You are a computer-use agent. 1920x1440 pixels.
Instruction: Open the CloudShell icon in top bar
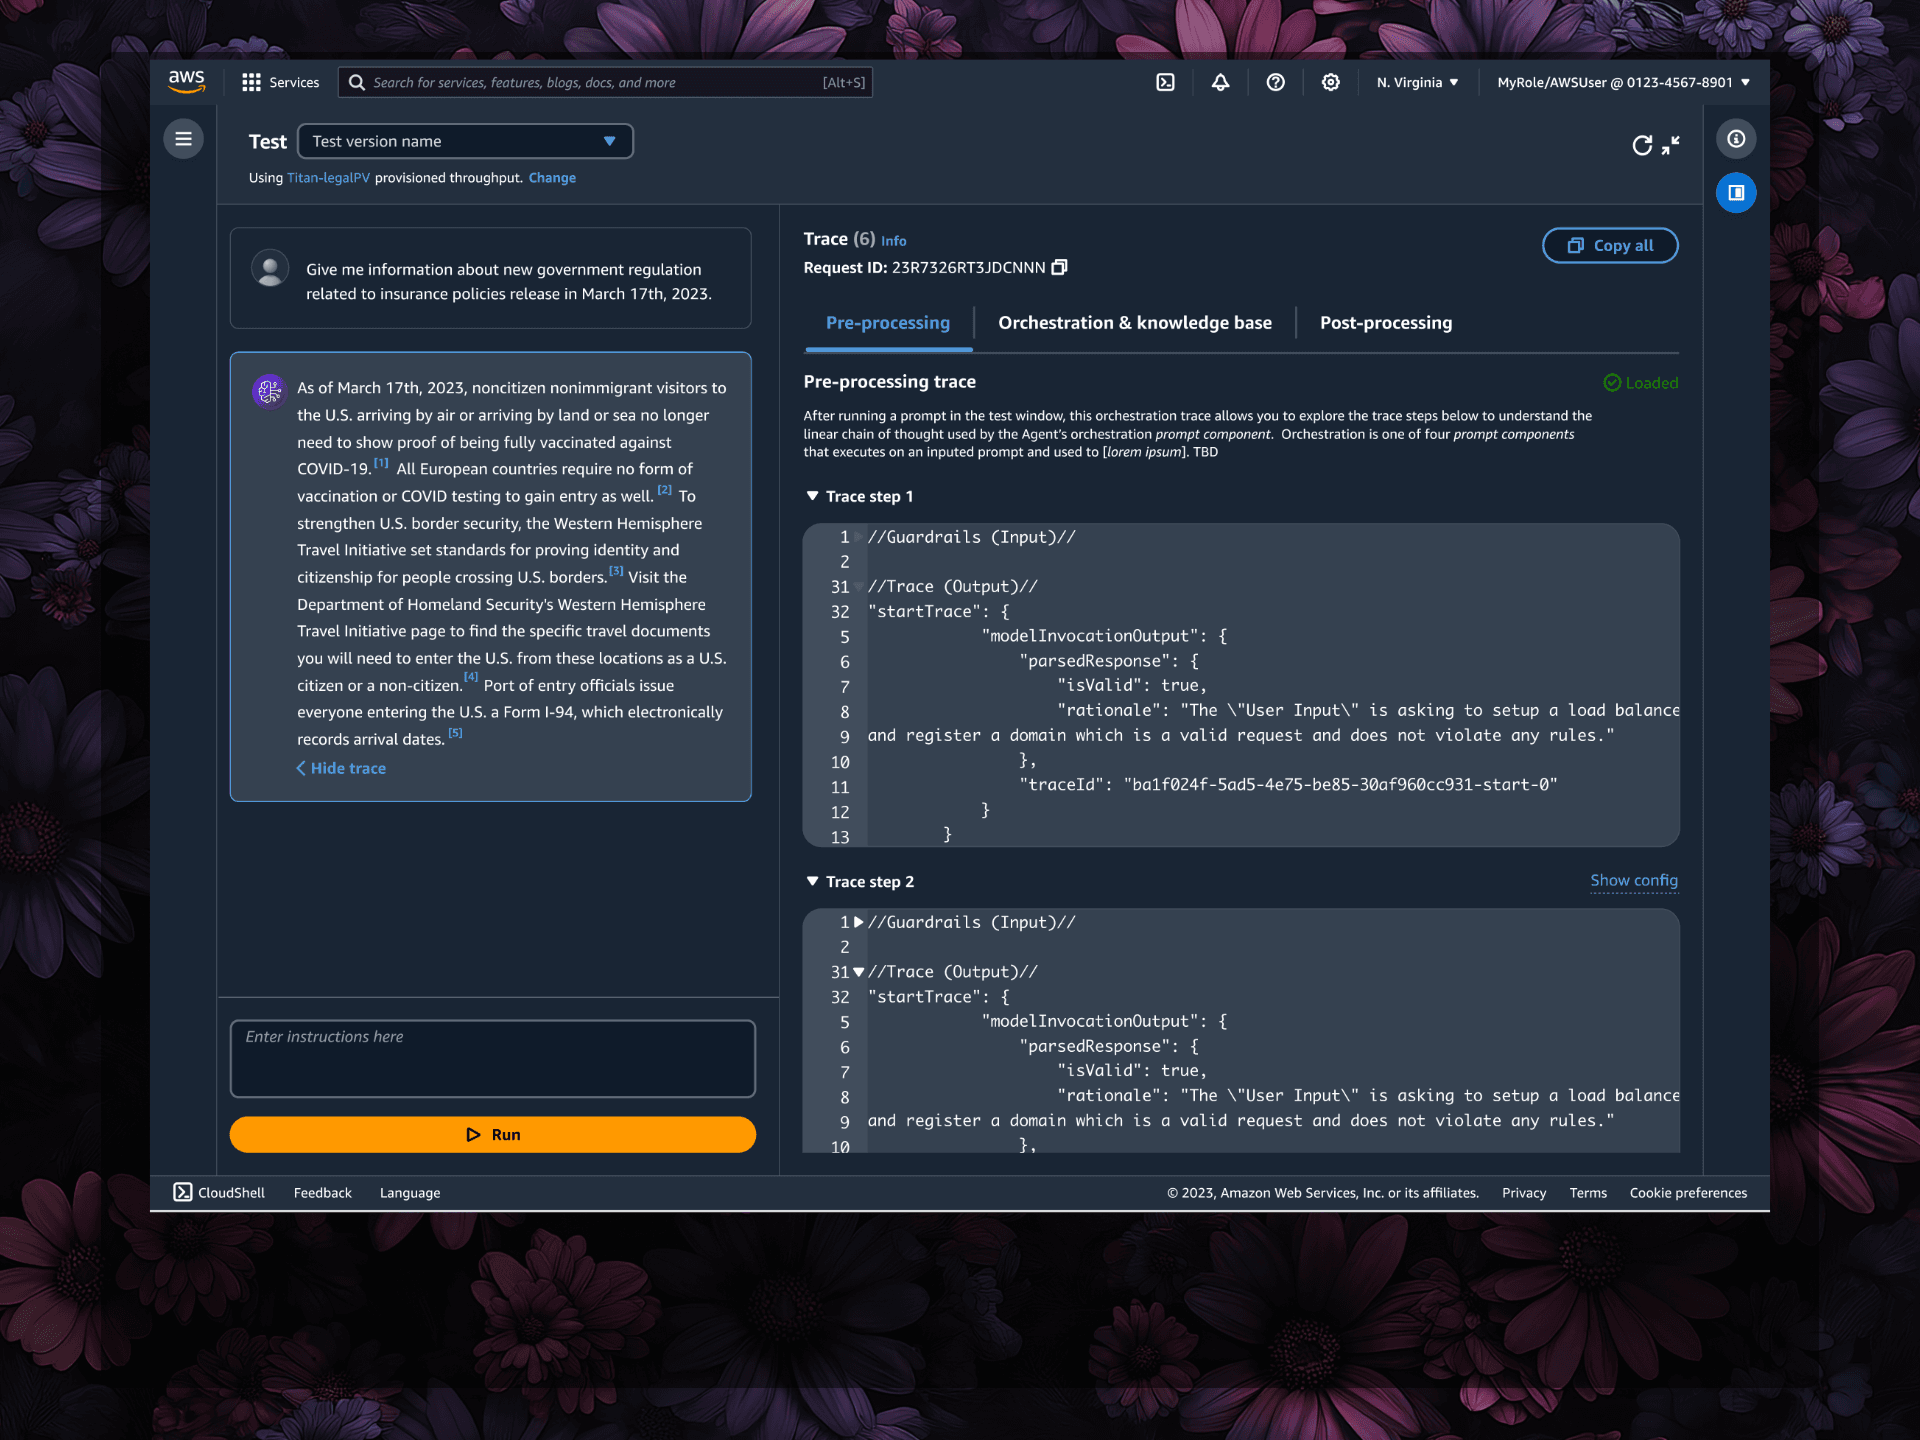coord(1165,82)
